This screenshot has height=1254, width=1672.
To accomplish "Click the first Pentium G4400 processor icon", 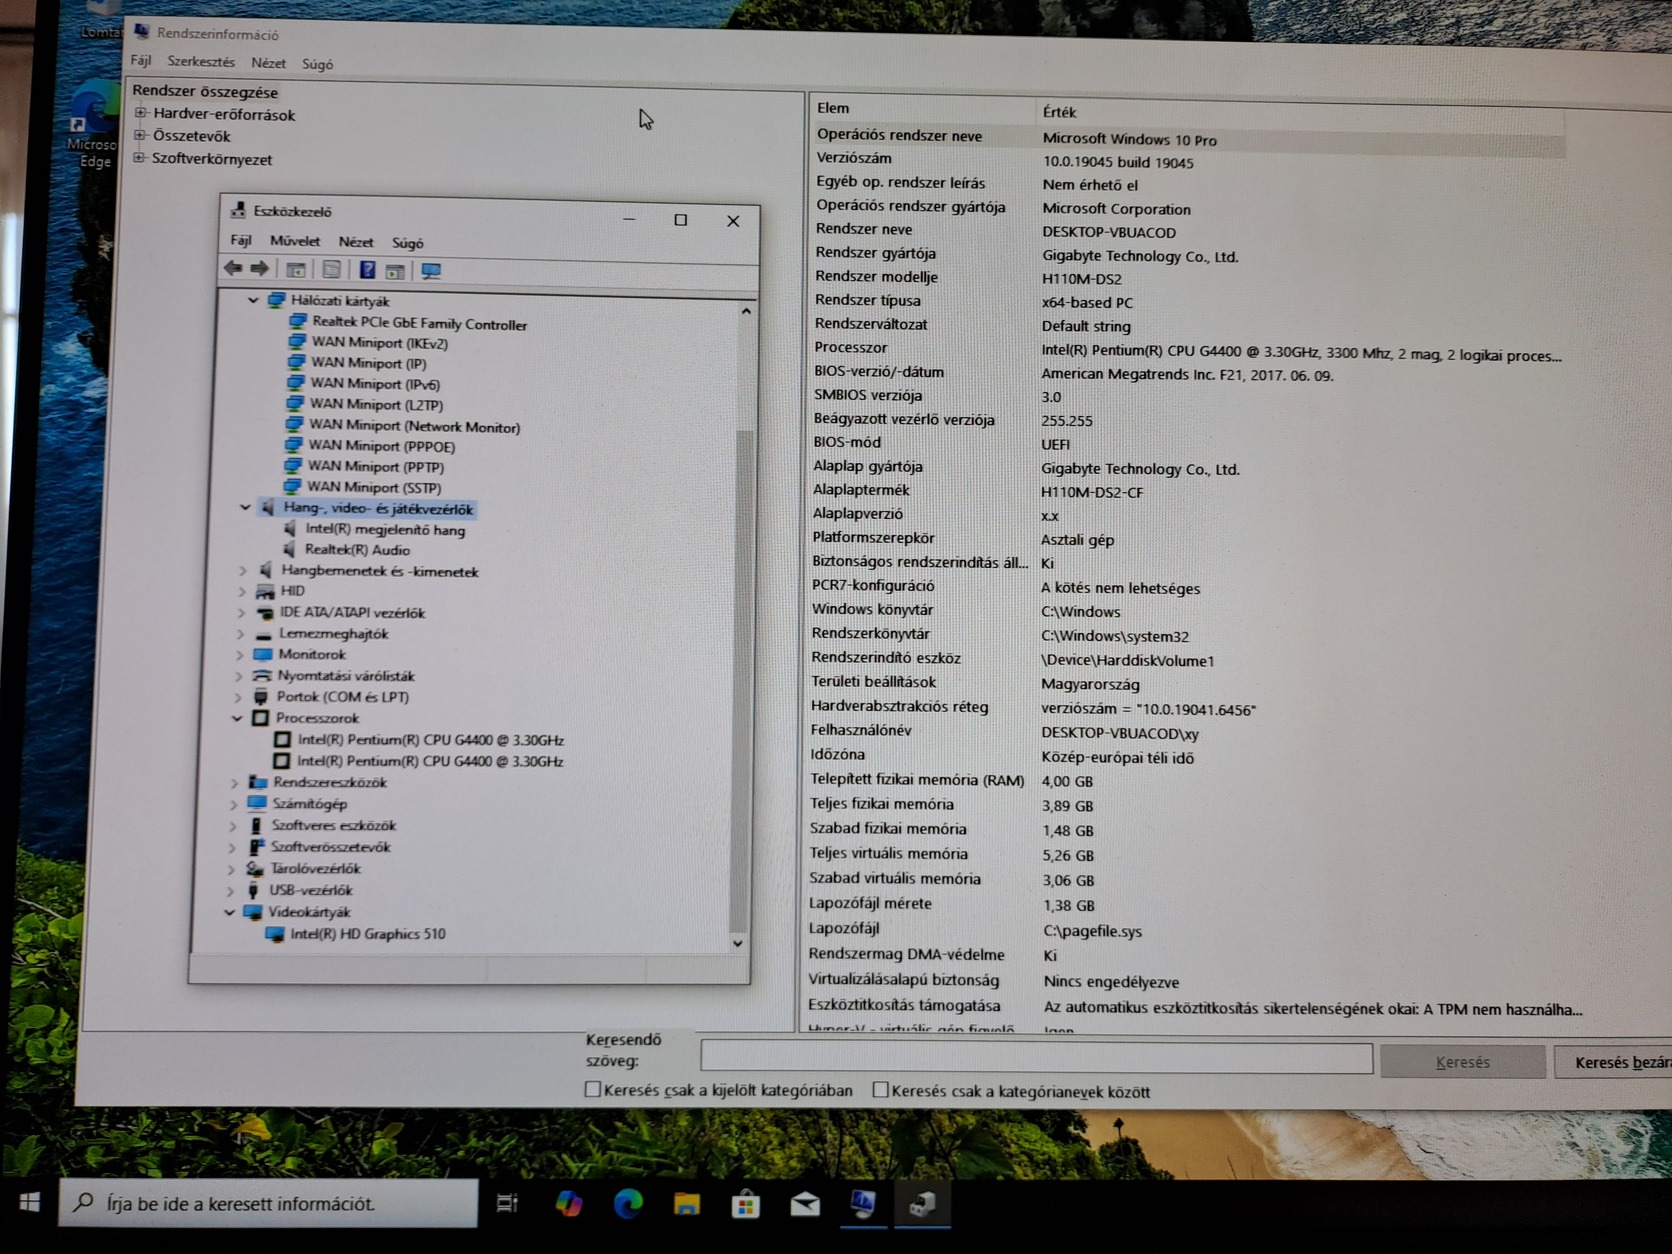I will [282, 739].
